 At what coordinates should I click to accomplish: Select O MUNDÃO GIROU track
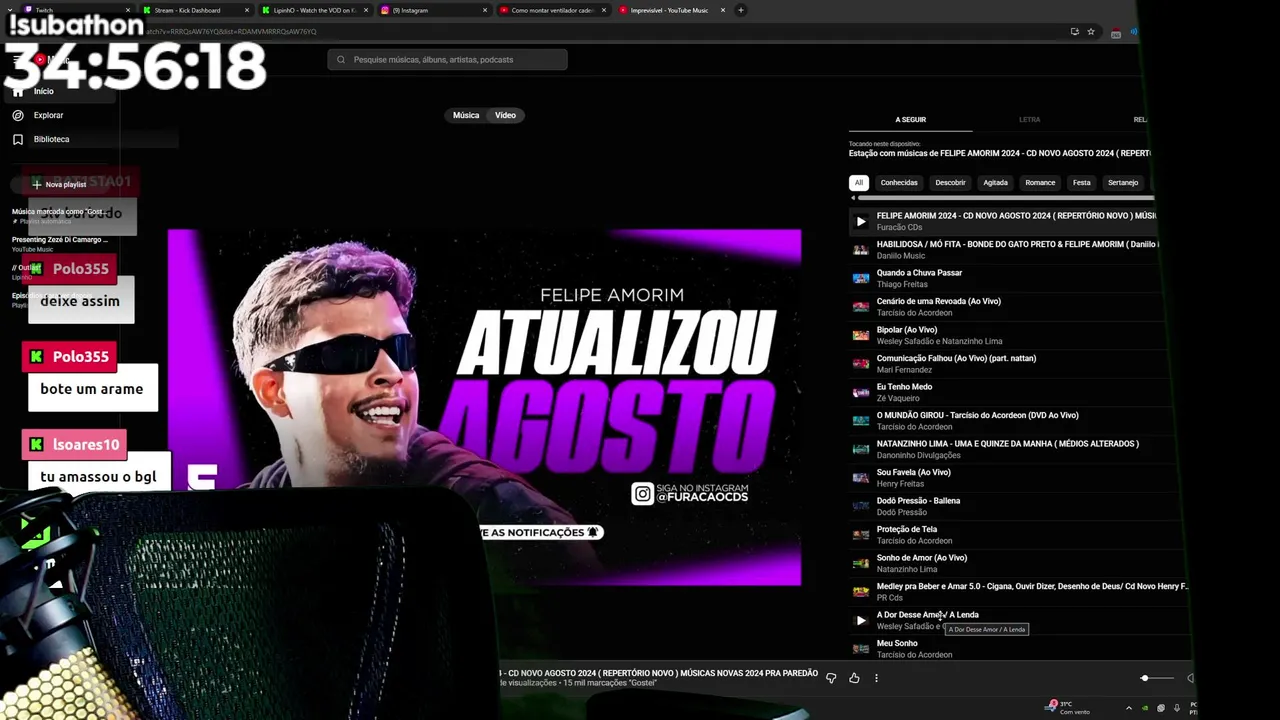tap(977, 415)
